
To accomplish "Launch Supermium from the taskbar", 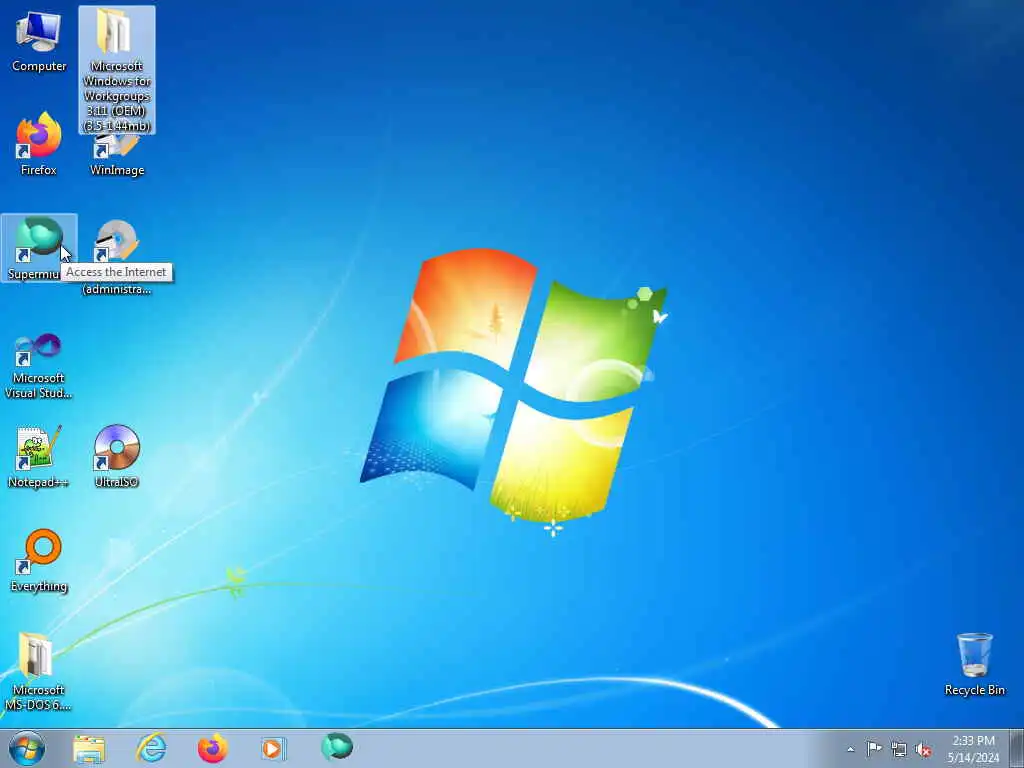I will point(337,747).
